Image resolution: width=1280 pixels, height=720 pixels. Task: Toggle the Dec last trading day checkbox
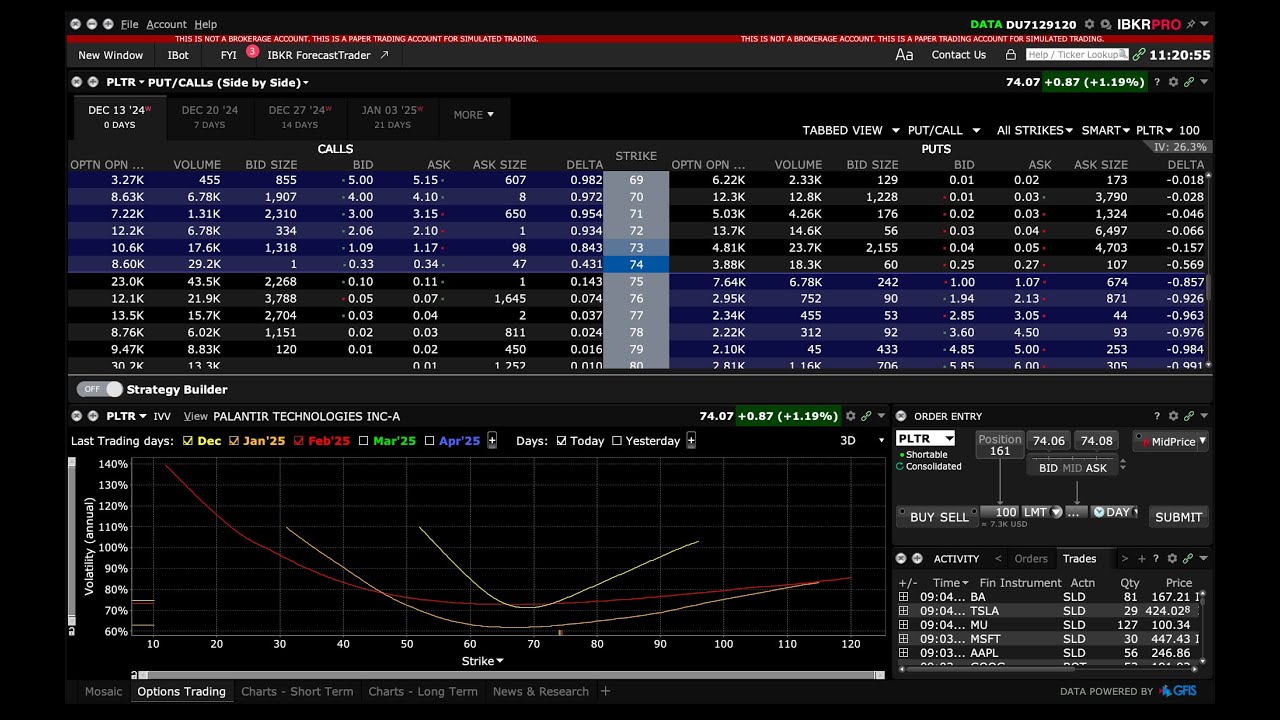(x=188, y=441)
